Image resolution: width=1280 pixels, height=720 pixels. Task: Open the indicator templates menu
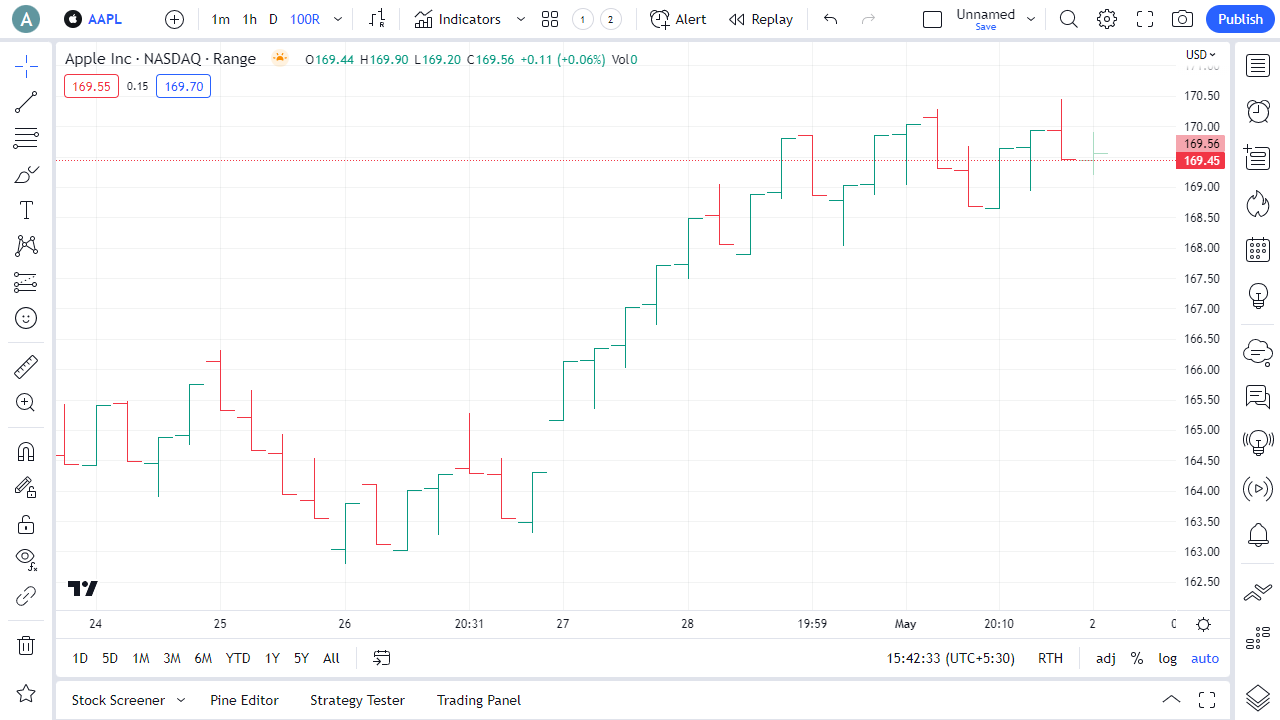(x=549, y=19)
